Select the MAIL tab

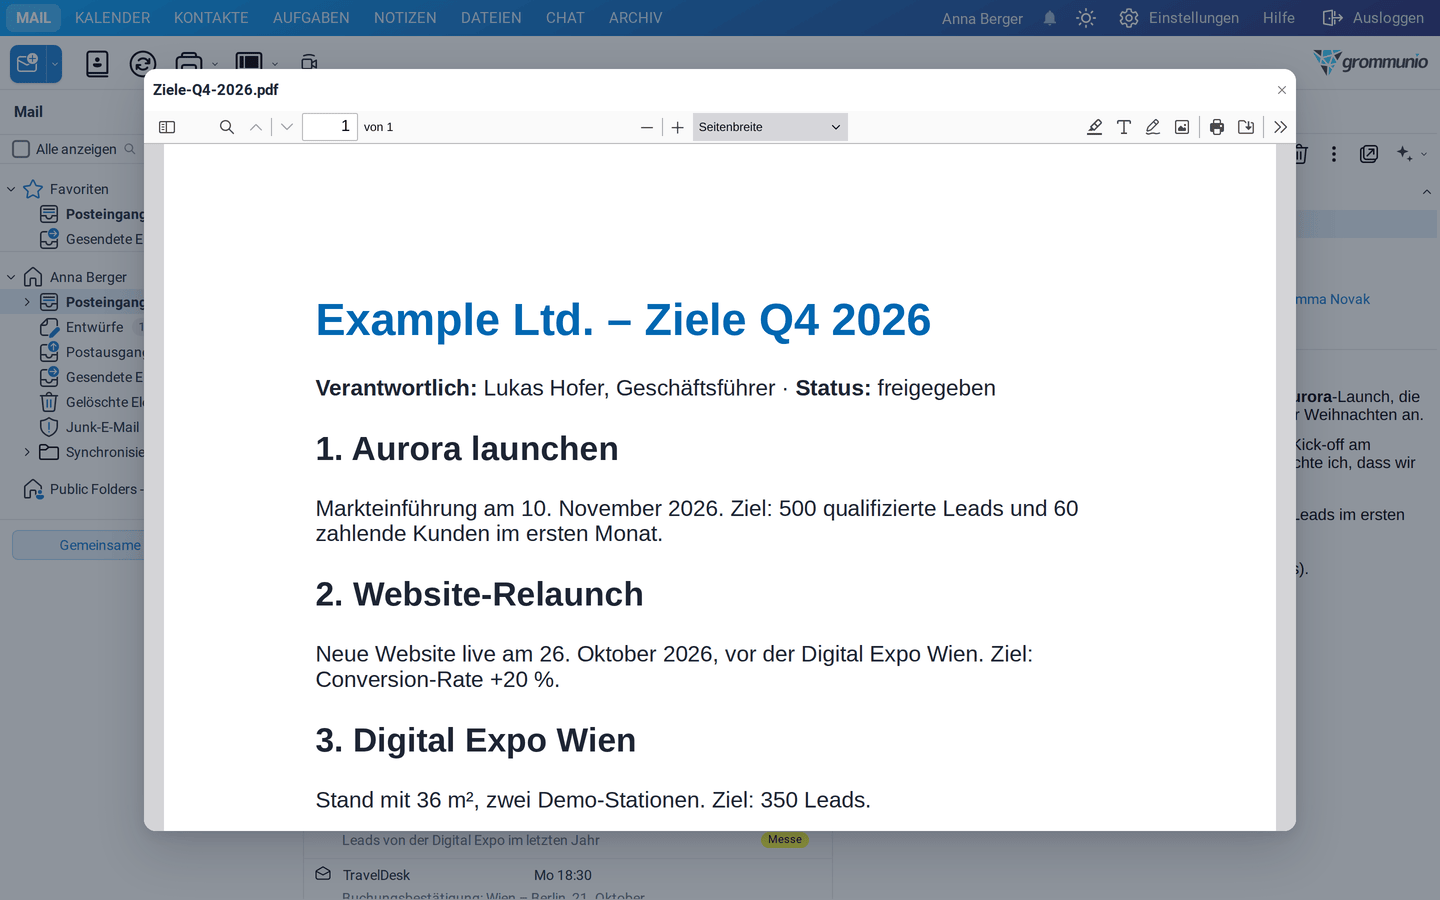click(33, 18)
